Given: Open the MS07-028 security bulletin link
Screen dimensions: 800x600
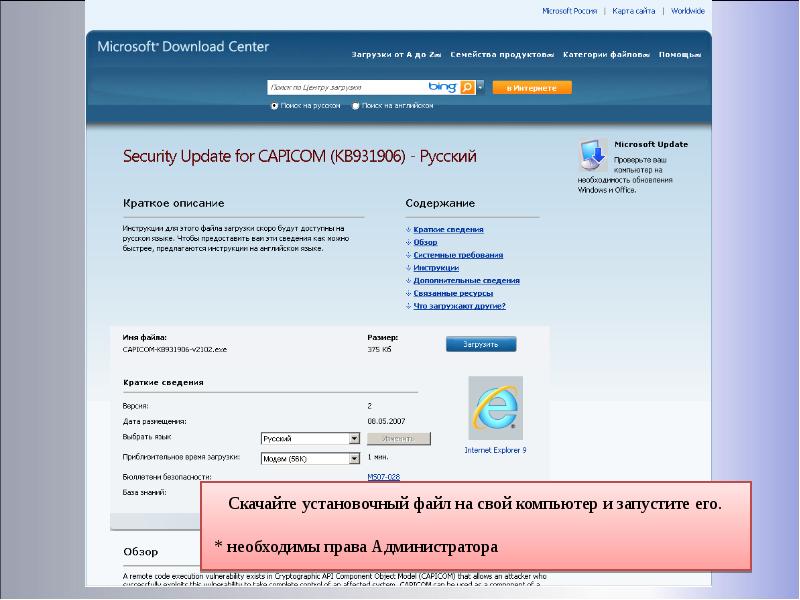Looking at the screenshot, I should [383, 477].
